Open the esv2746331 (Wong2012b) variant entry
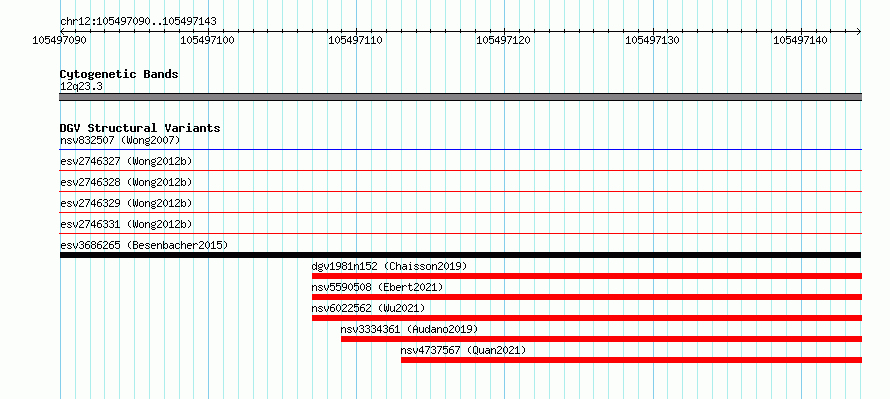The height and width of the screenshot is (399, 890). click(x=126, y=224)
